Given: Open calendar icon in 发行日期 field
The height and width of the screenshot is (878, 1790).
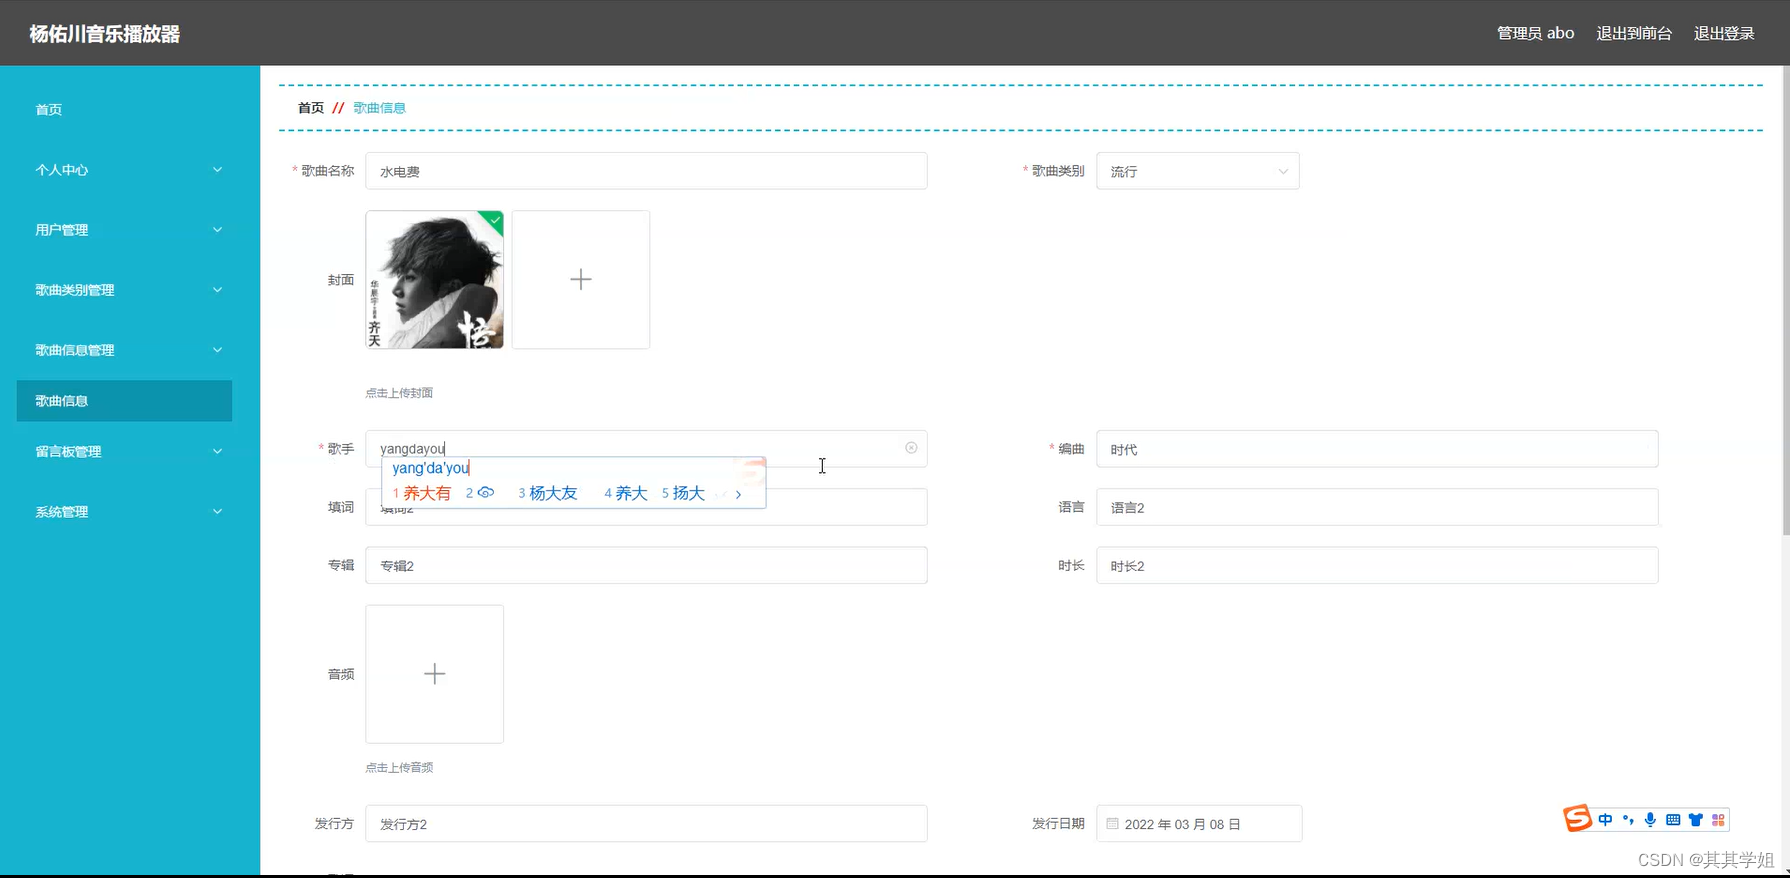Looking at the screenshot, I should (x=1112, y=824).
